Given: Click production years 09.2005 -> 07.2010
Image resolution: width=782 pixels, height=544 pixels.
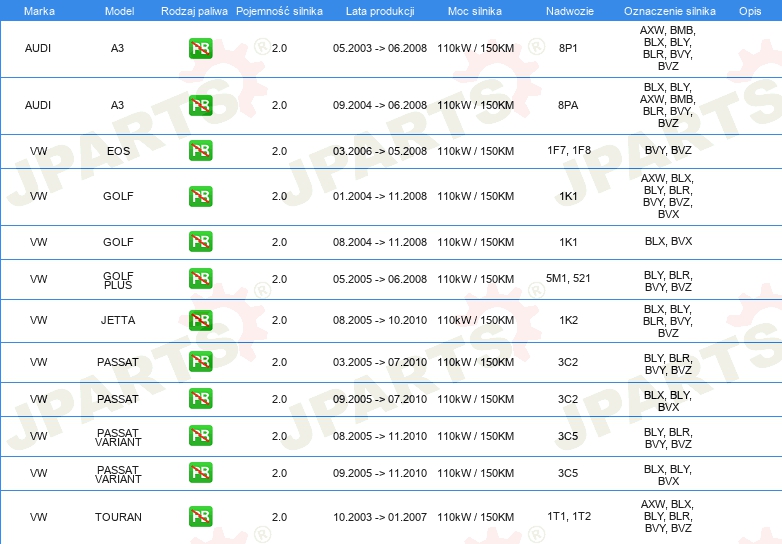Looking at the screenshot, I should (x=380, y=399).
